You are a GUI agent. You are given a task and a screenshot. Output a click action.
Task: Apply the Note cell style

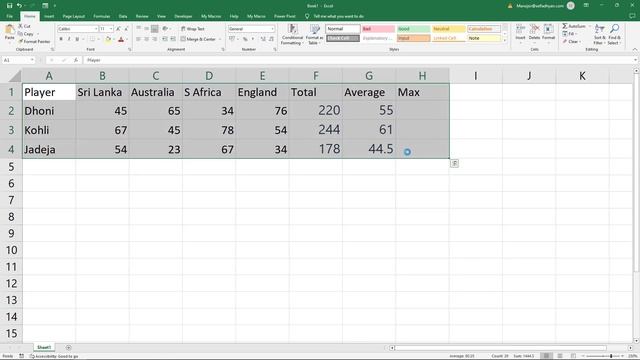(484, 38)
